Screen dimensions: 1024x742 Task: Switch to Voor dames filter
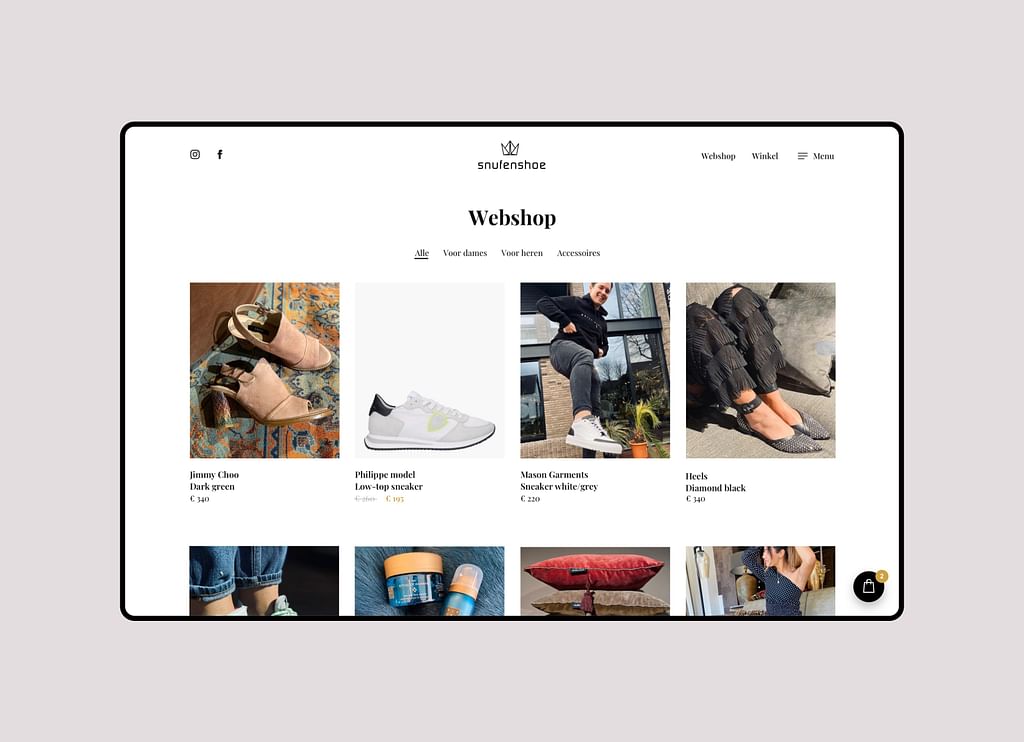pyautogui.click(x=465, y=253)
